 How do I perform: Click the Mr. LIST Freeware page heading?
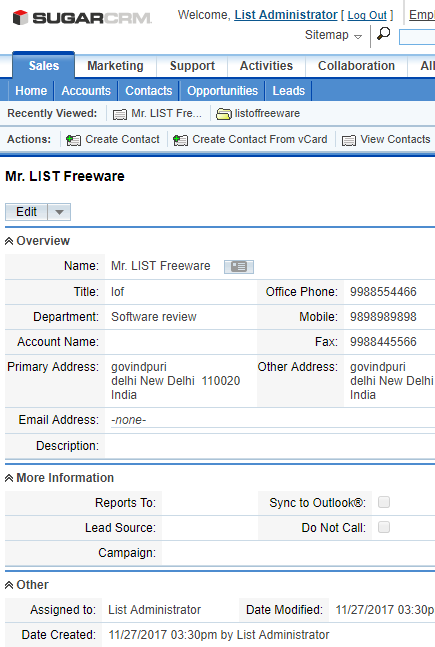coord(65,176)
